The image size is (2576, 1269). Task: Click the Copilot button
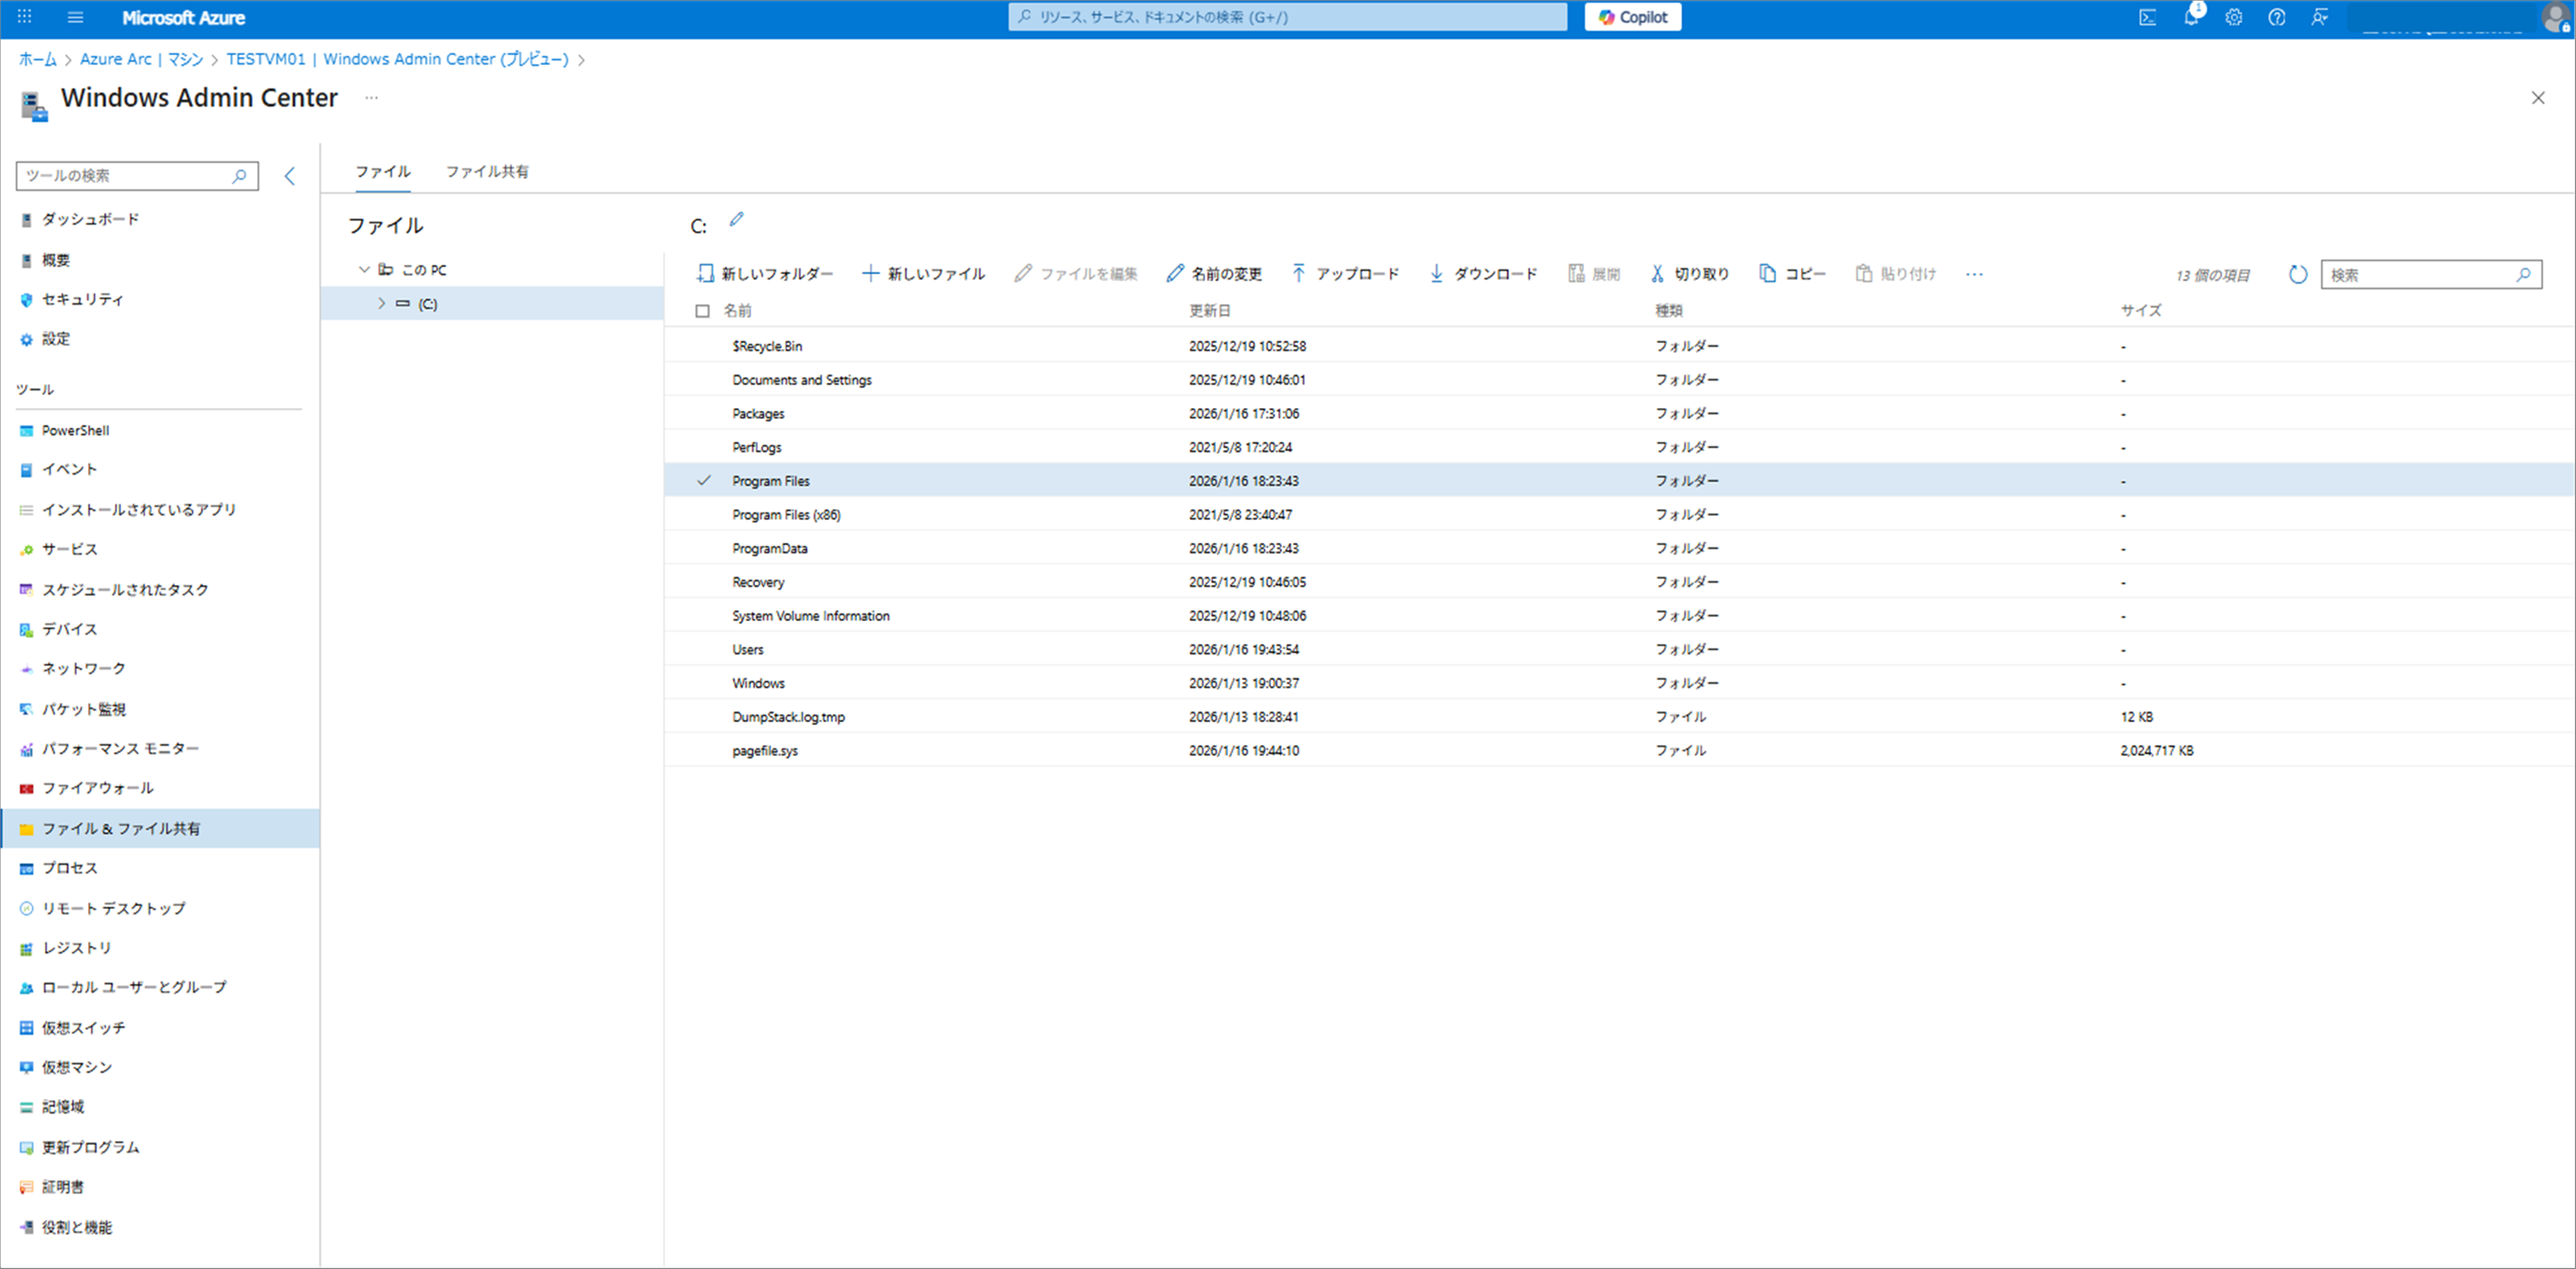1632,17
